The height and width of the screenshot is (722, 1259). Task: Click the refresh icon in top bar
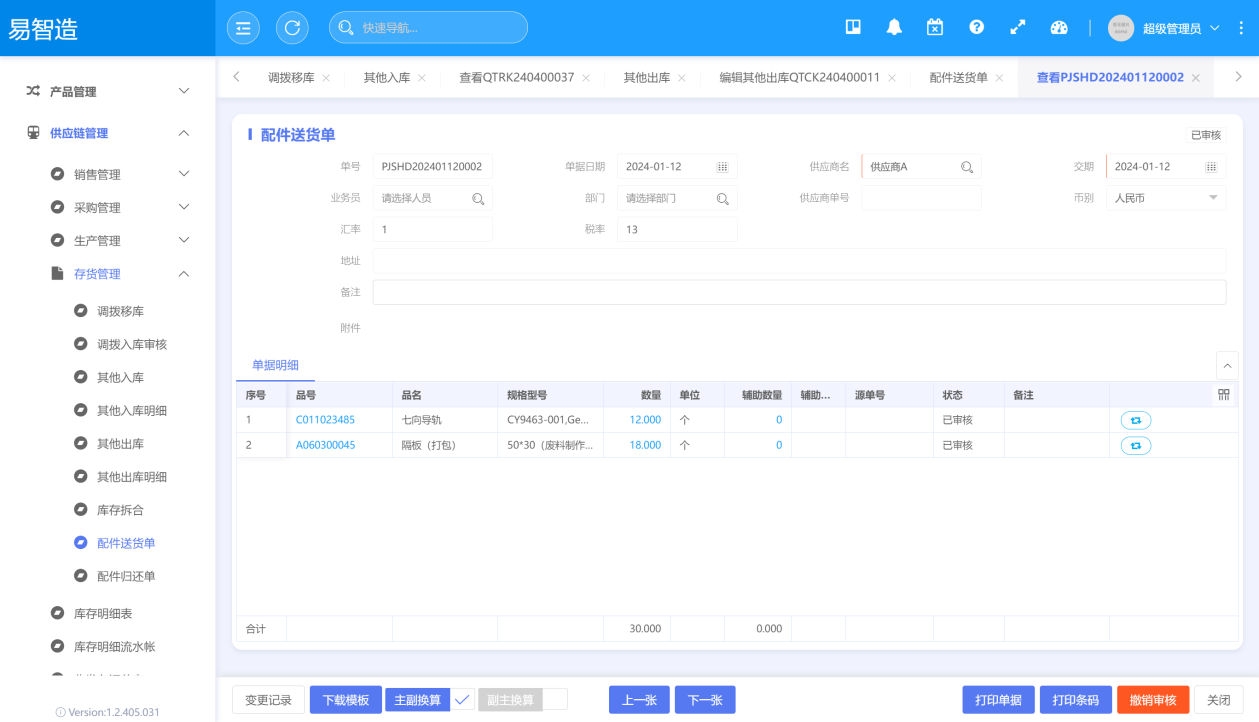tap(292, 28)
